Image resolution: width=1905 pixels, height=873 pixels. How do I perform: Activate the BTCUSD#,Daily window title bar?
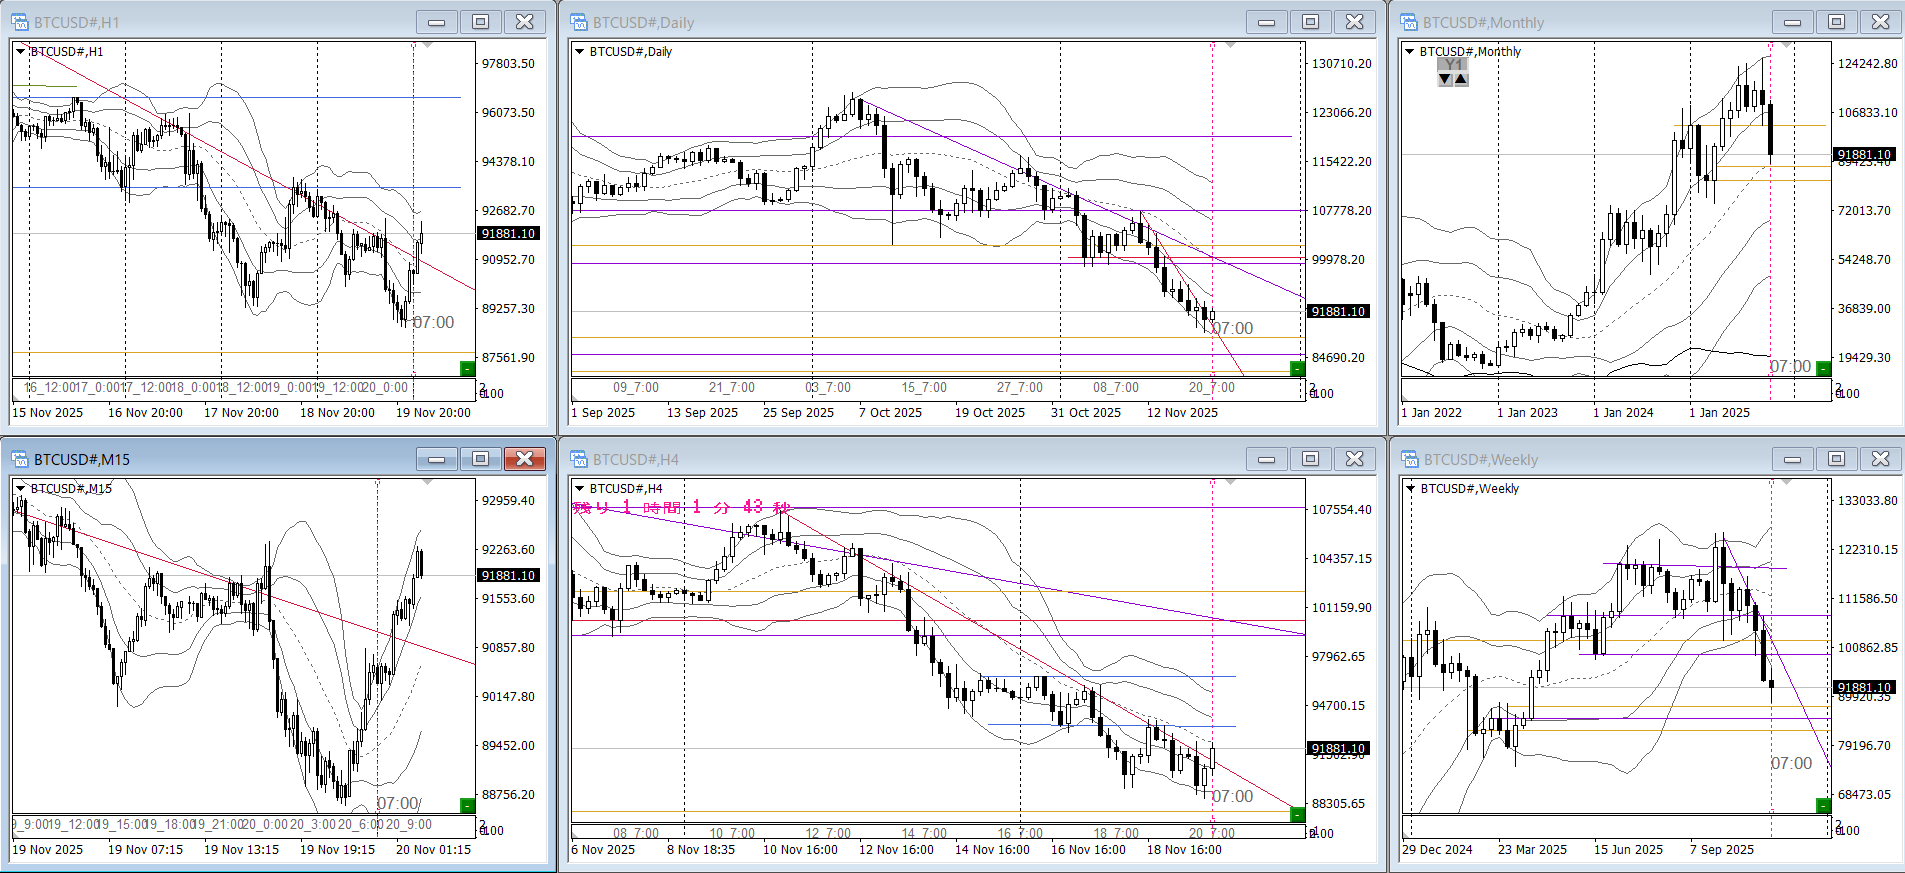(900, 22)
